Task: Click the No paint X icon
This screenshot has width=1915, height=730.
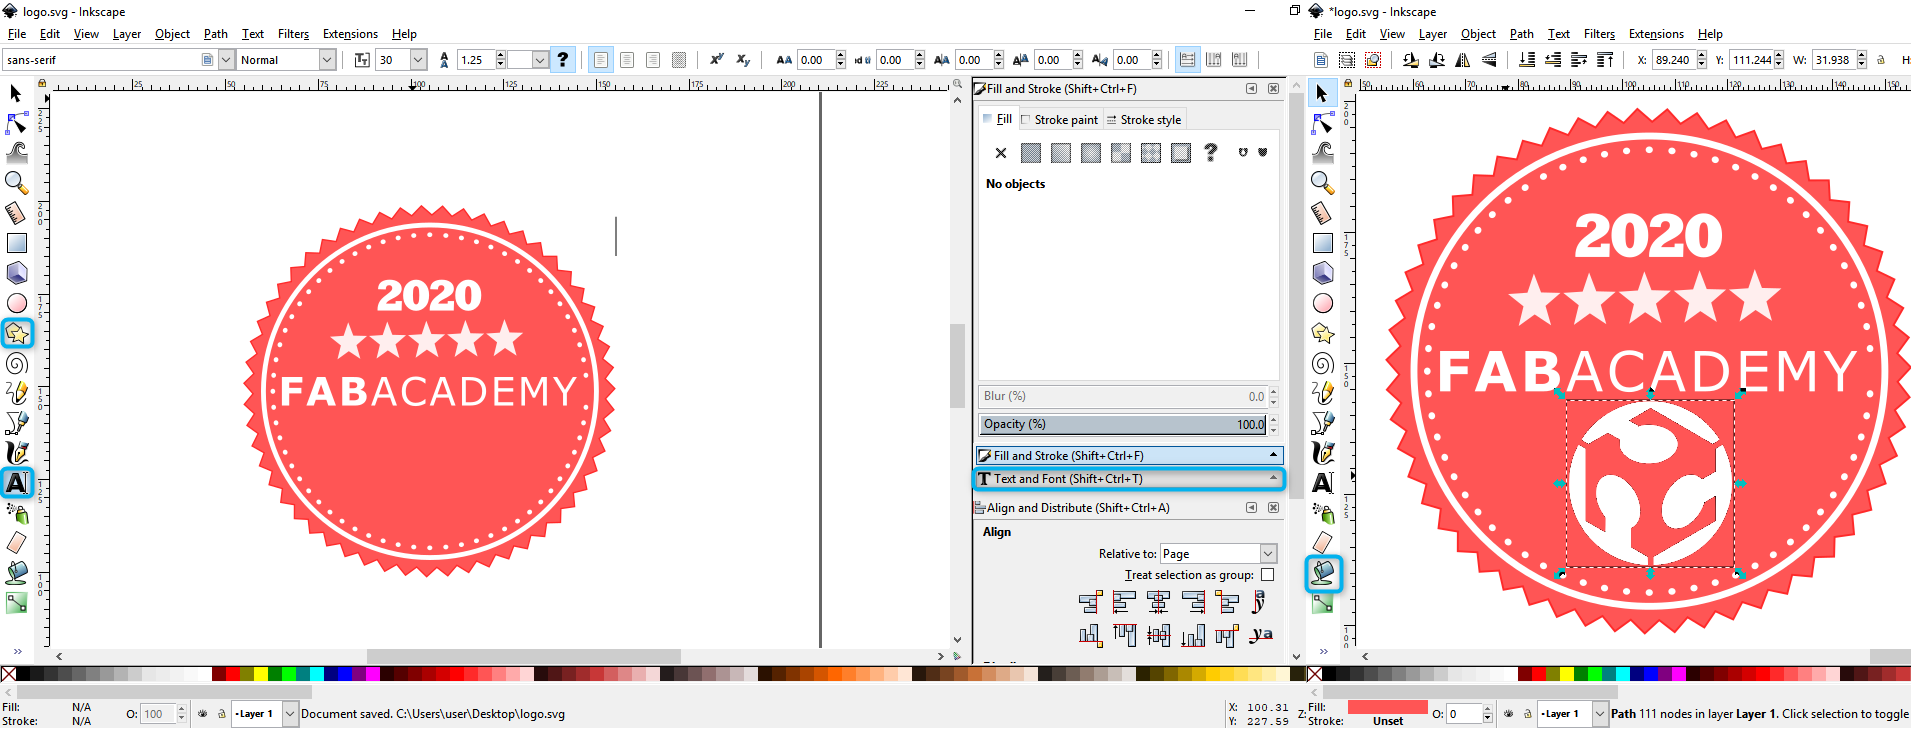Action: pos(1001,153)
